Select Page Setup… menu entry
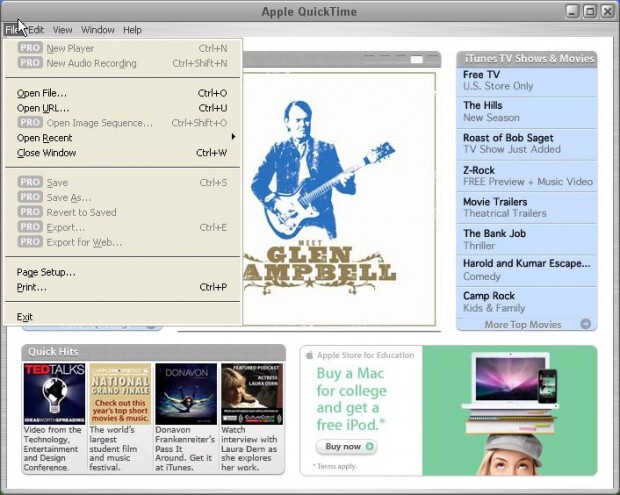620x495 pixels. [122, 272]
